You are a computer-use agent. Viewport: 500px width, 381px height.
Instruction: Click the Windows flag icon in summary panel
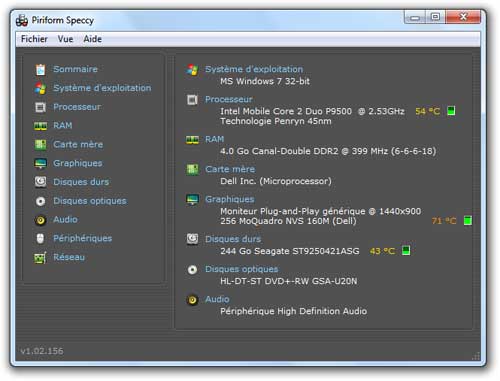(192, 70)
